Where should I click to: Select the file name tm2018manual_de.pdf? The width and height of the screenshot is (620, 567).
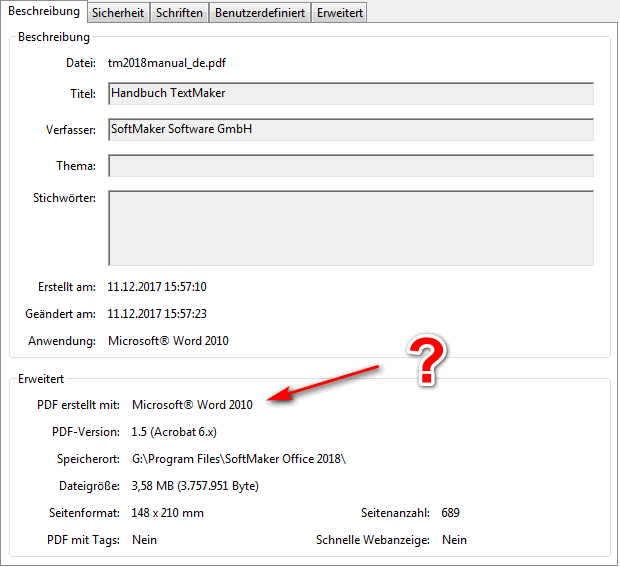point(167,63)
